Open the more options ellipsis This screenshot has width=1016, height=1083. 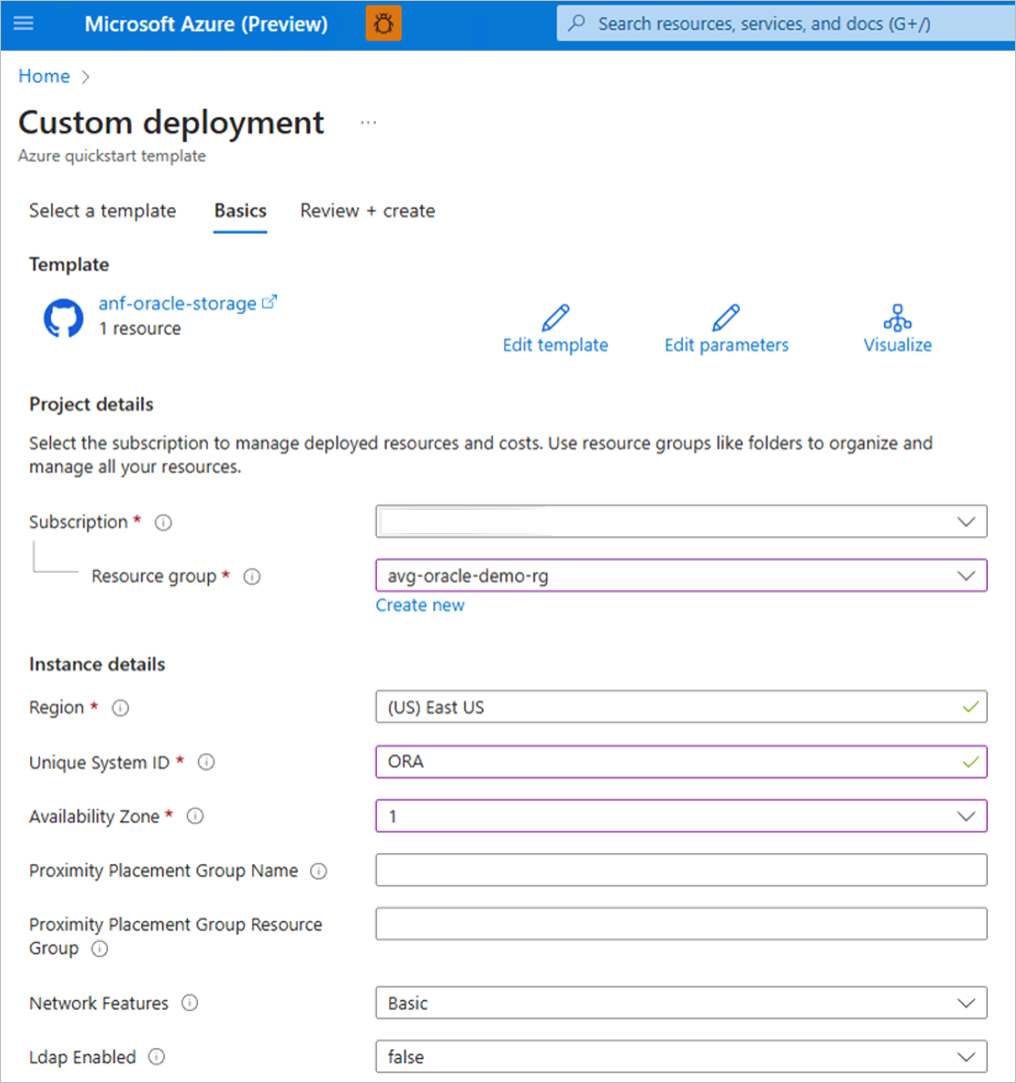(x=369, y=123)
